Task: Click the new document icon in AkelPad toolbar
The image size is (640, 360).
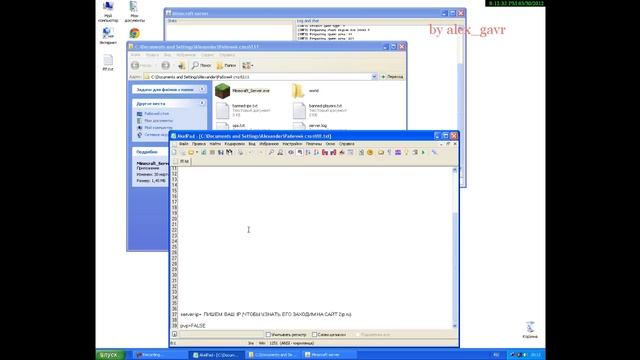Action: coord(174,152)
